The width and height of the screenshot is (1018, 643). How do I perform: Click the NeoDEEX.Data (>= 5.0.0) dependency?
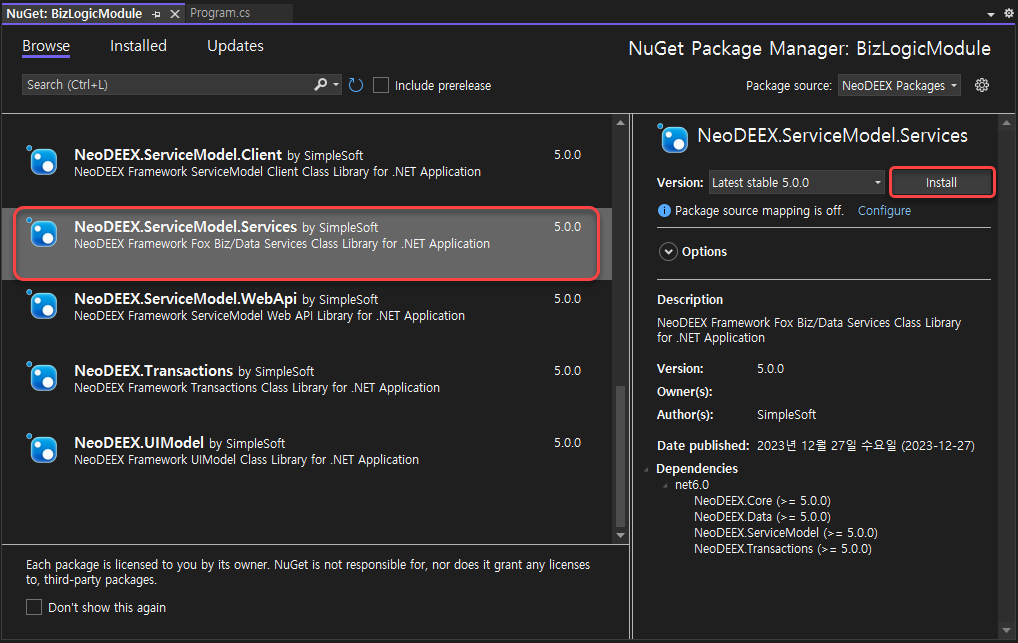coord(762,517)
